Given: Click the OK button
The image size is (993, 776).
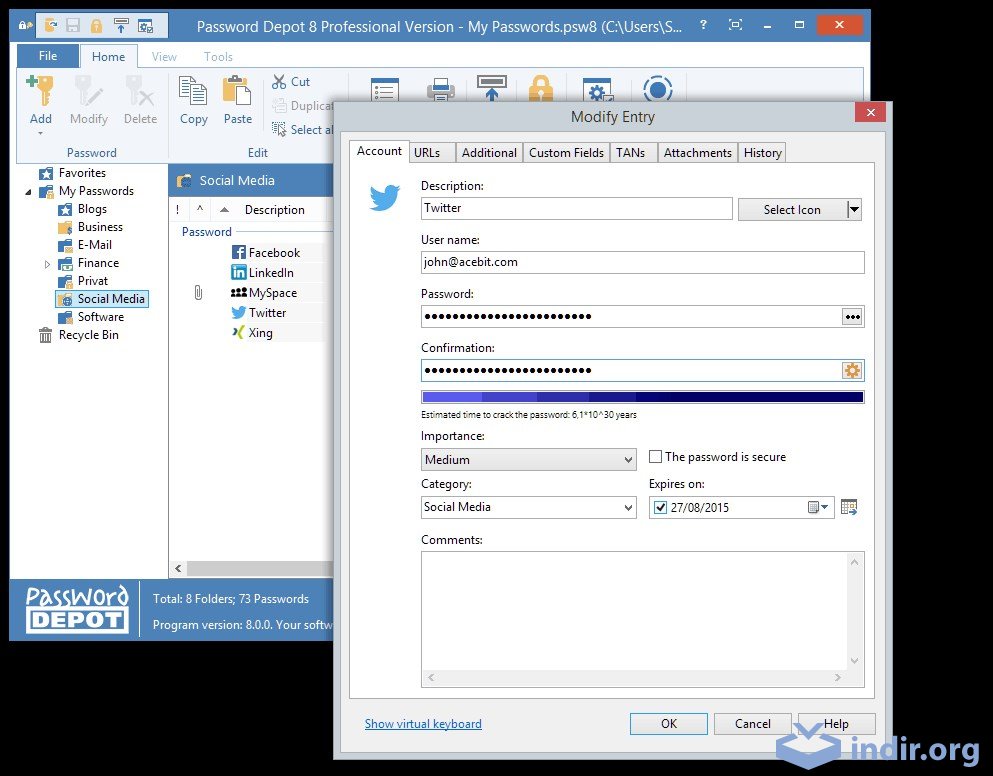Looking at the screenshot, I should (669, 723).
